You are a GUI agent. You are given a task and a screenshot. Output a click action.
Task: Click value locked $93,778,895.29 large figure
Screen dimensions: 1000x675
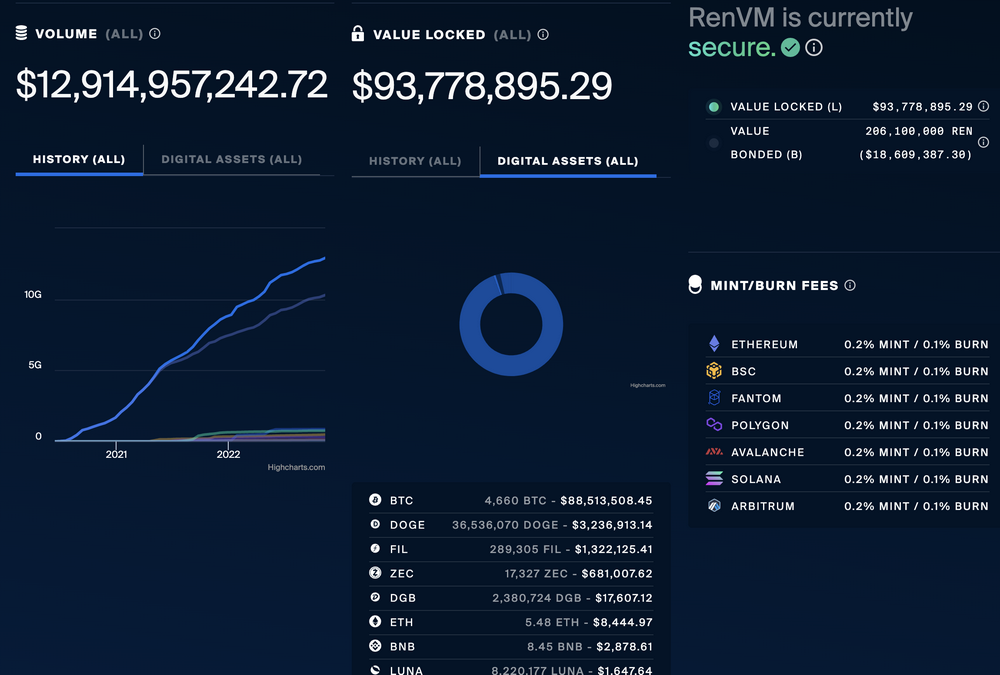(482, 85)
